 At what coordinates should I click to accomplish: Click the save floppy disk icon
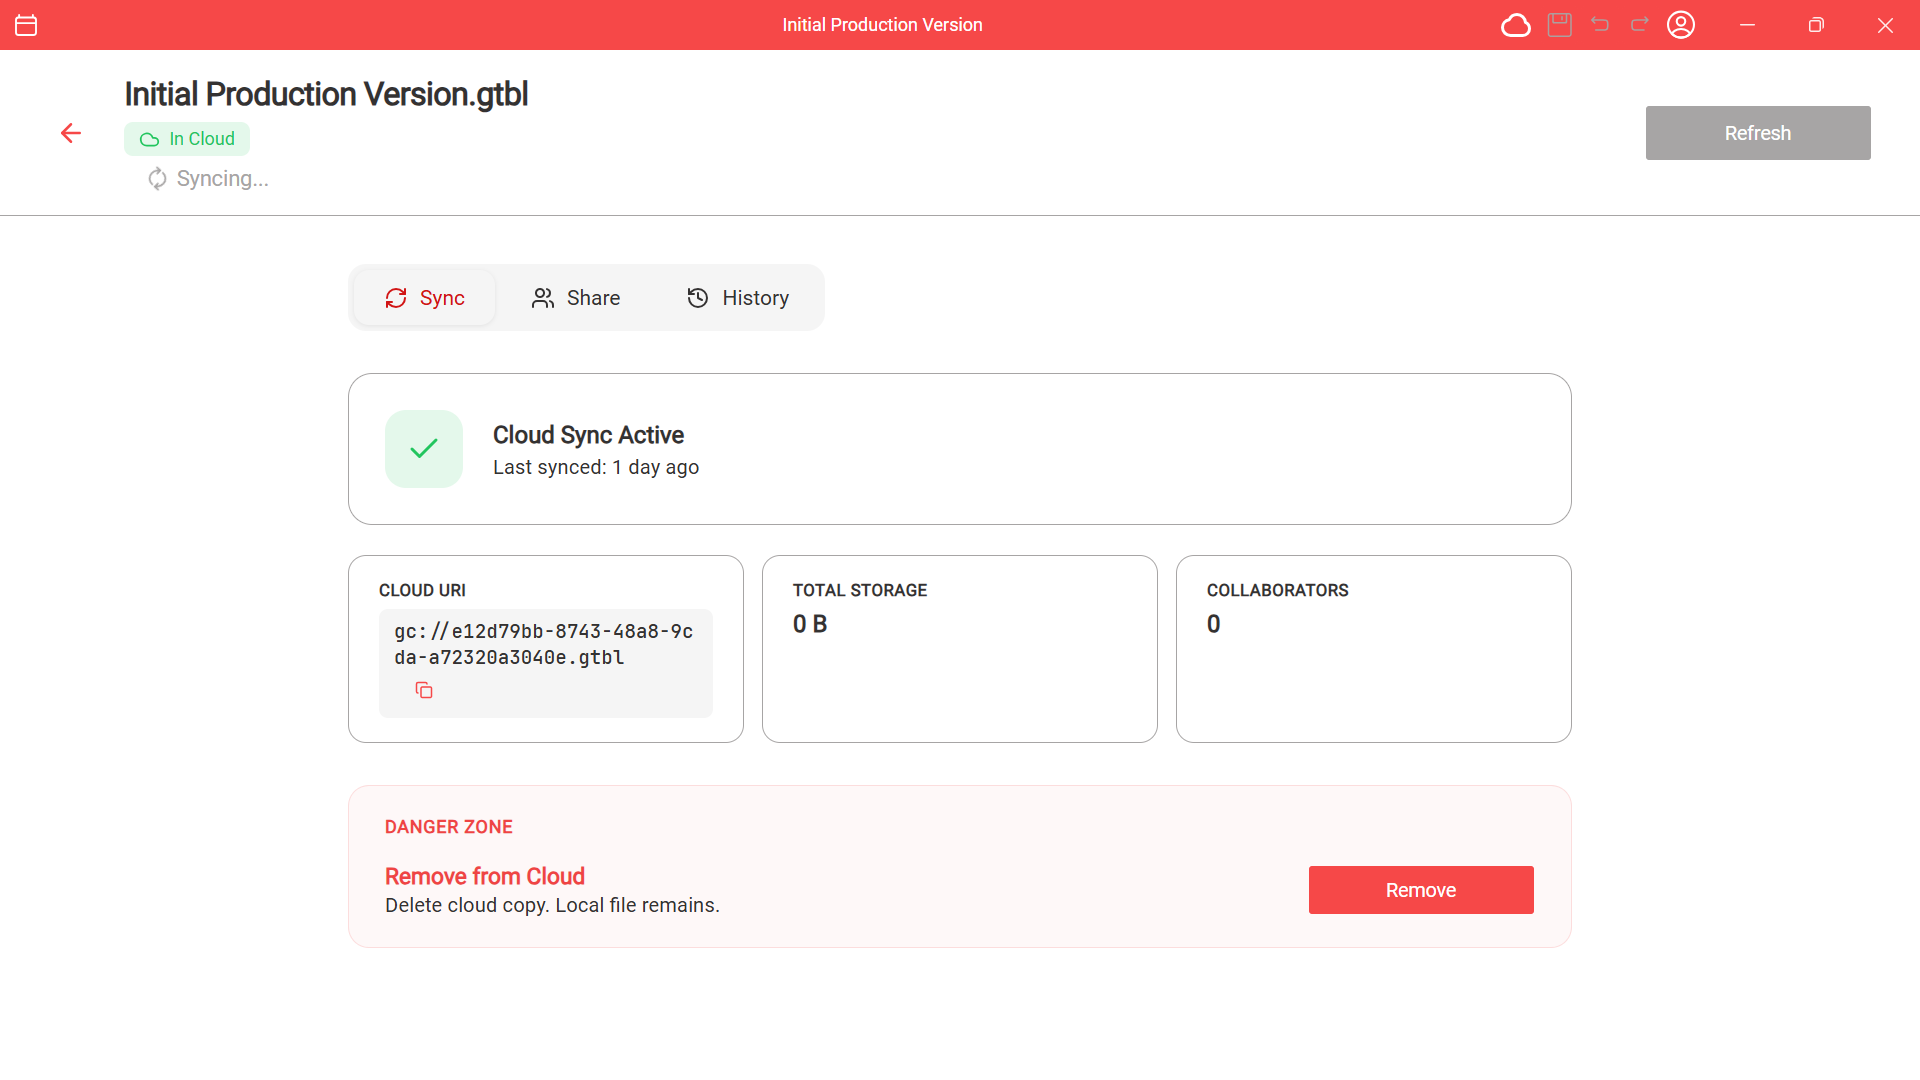tap(1560, 25)
